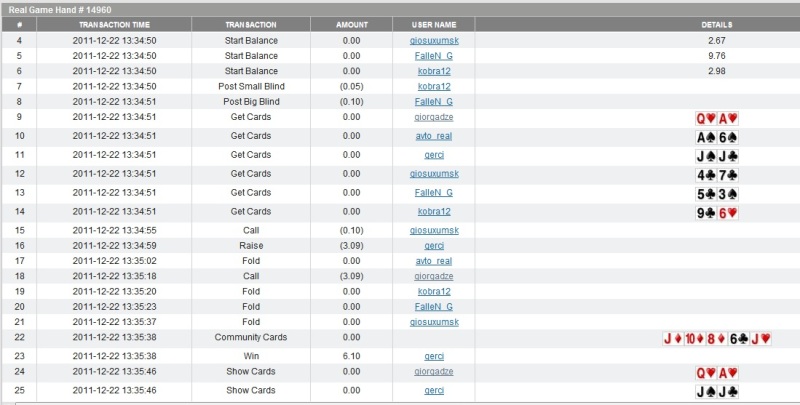Open kobra12 link in Post Small Blind row
The height and width of the screenshot is (405, 800).
(434, 86)
